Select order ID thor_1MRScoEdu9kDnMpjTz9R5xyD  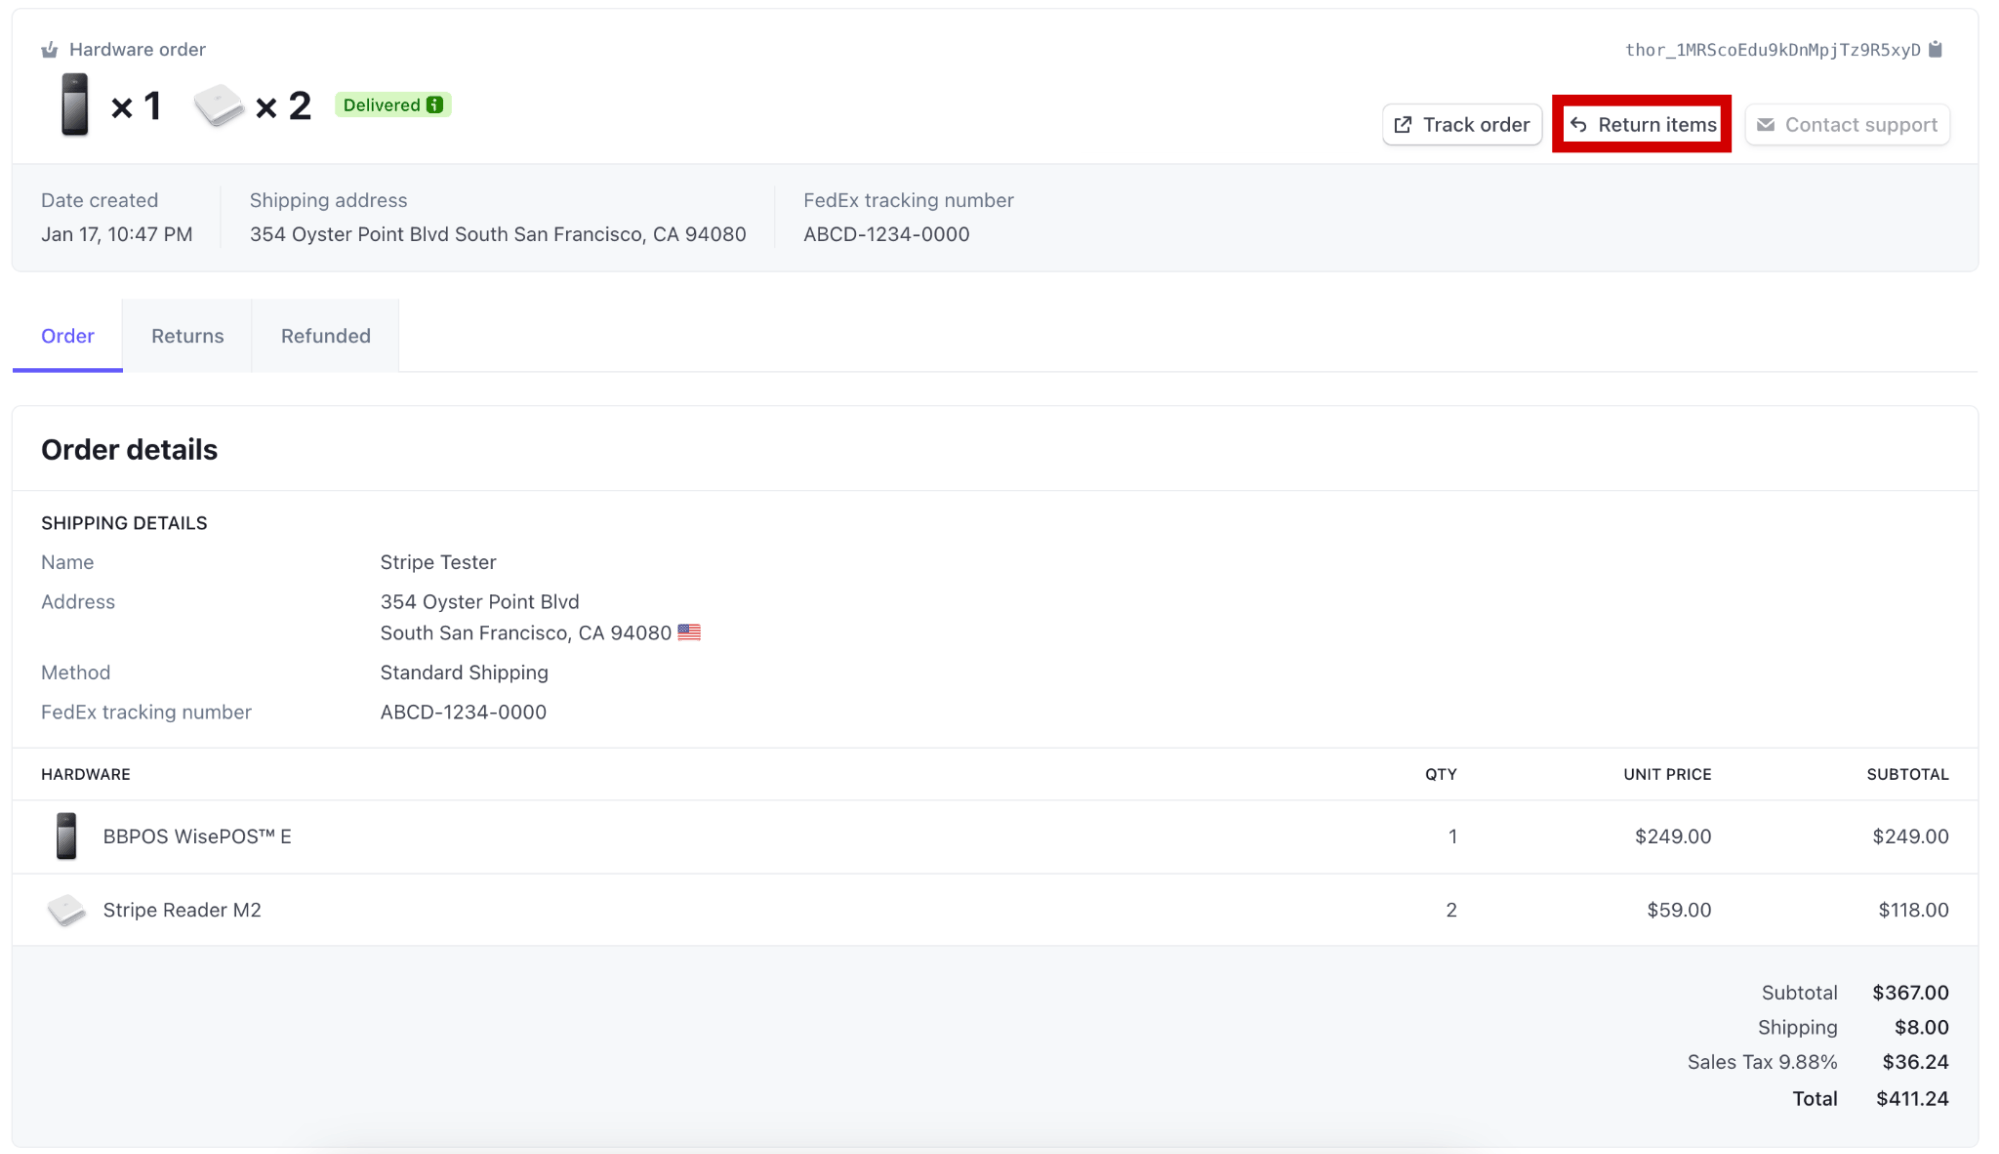pos(1772,50)
